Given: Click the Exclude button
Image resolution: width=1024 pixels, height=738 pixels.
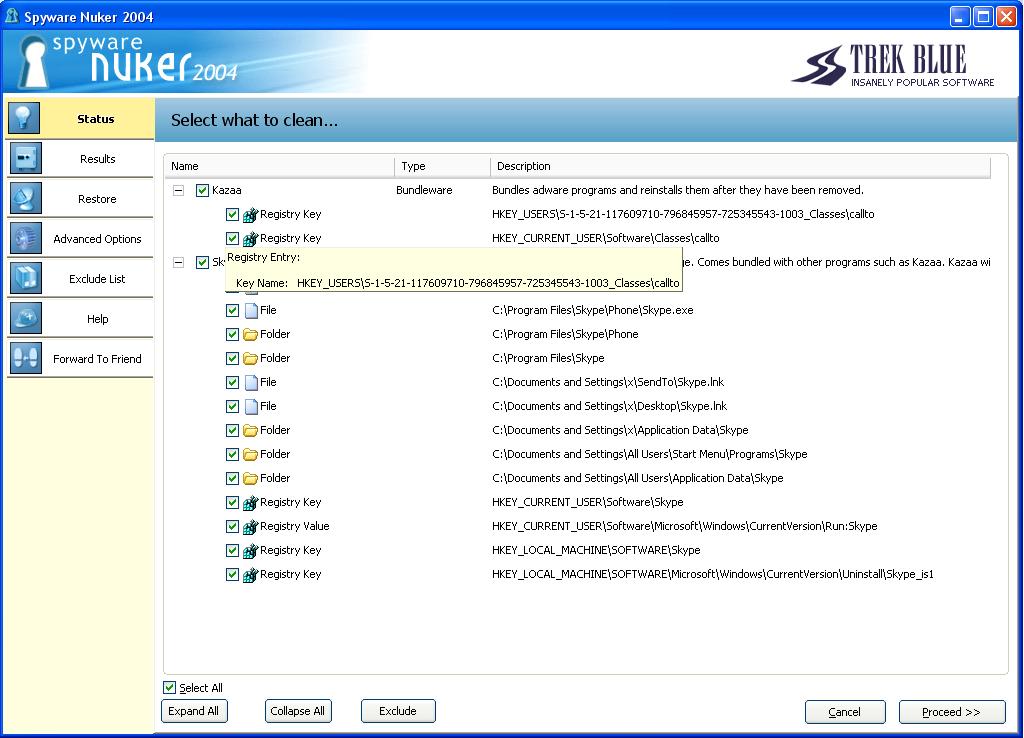Looking at the screenshot, I should (398, 711).
